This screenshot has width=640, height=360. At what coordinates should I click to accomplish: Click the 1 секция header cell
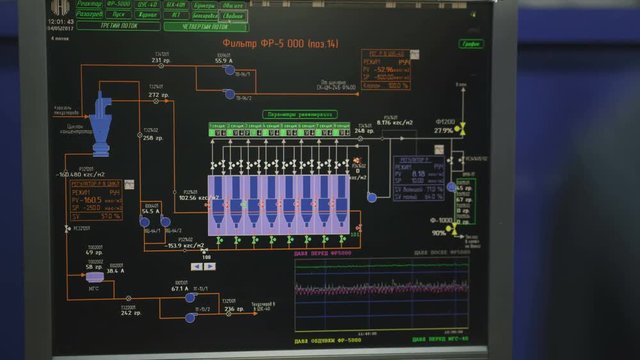pyautogui.click(x=218, y=126)
